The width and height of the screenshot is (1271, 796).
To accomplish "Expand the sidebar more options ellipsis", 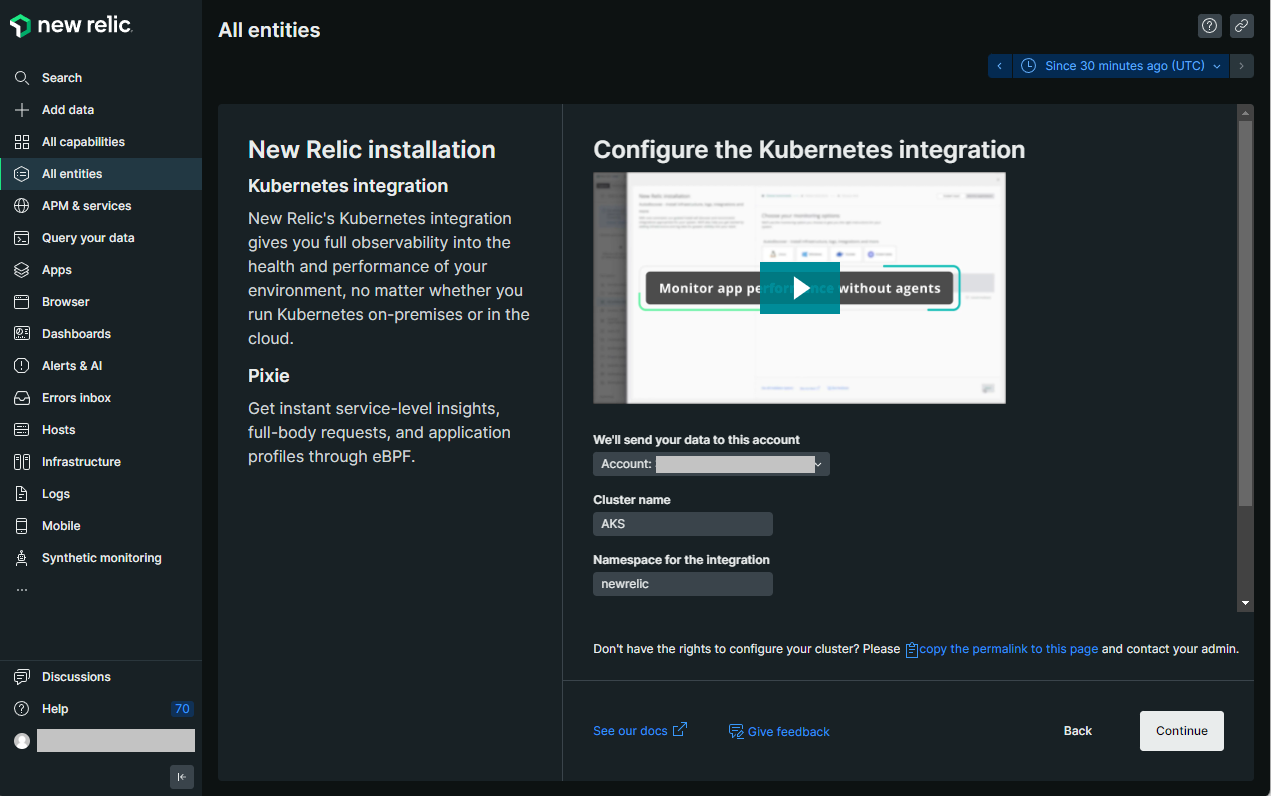I will tap(22, 590).
